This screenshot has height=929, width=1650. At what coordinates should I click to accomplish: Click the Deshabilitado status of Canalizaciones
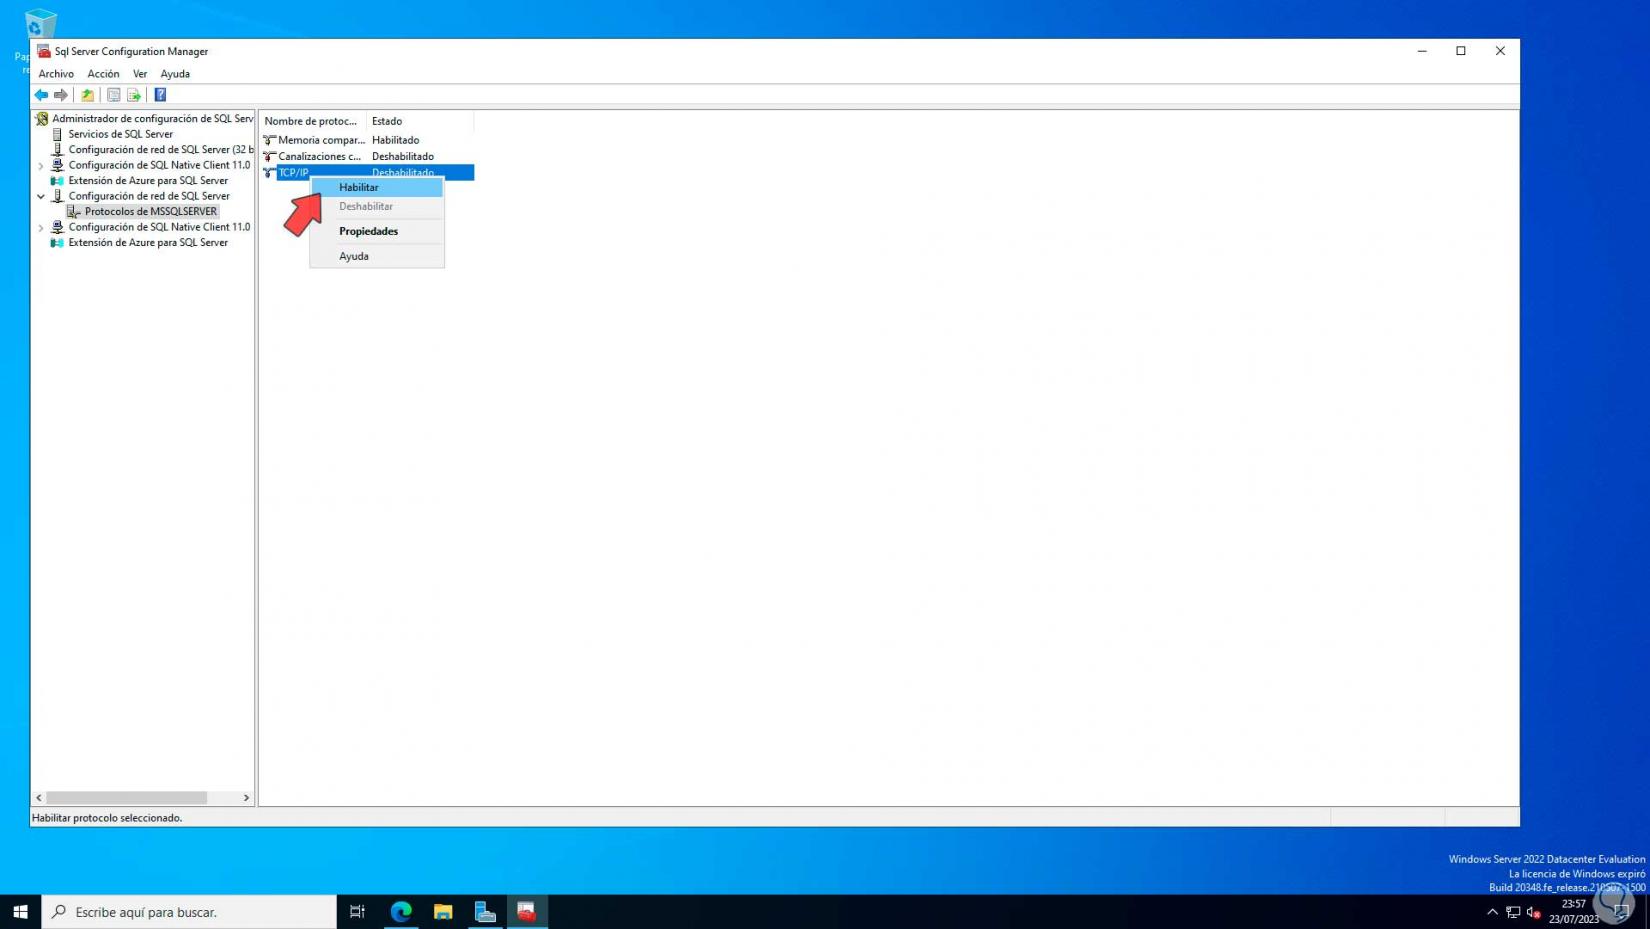tap(403, 156)
